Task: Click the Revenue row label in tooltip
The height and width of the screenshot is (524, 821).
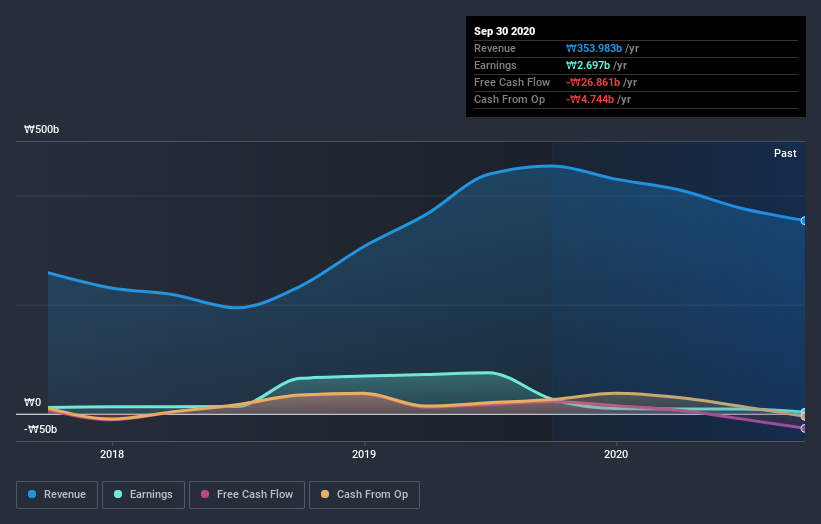Action: click(495, 48)
